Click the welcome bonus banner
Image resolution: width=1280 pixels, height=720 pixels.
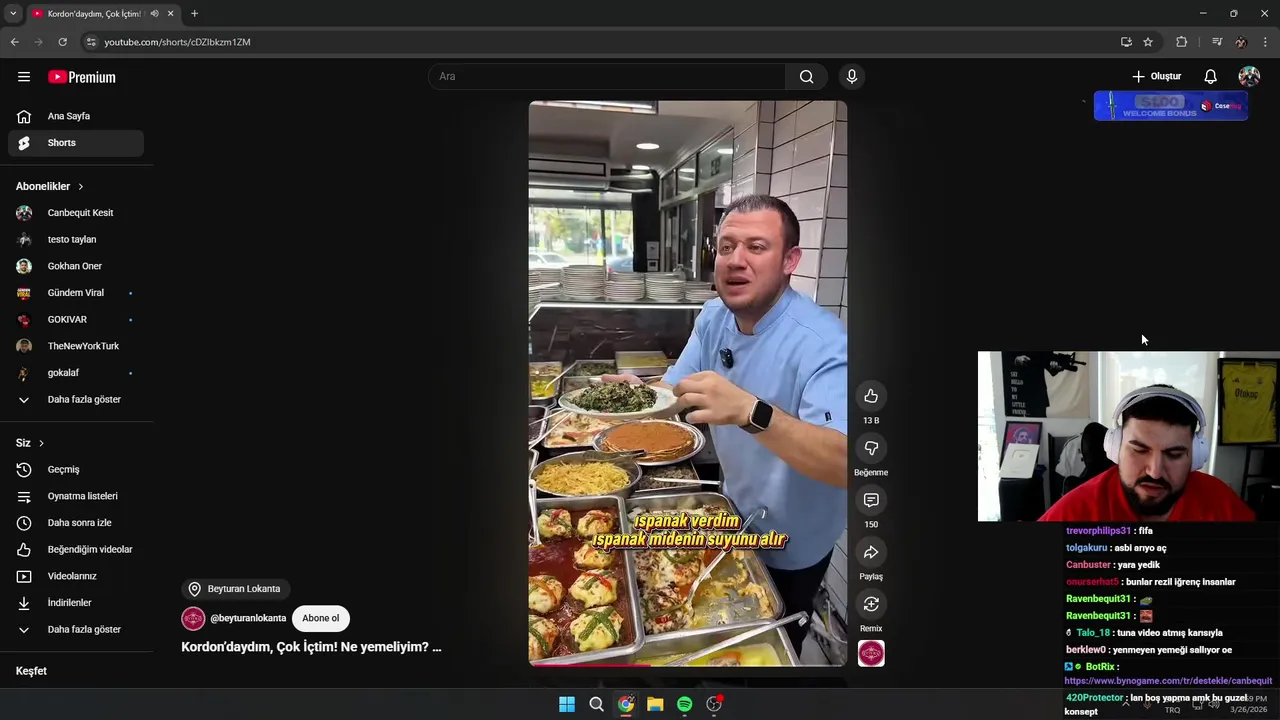(1171, 106)
